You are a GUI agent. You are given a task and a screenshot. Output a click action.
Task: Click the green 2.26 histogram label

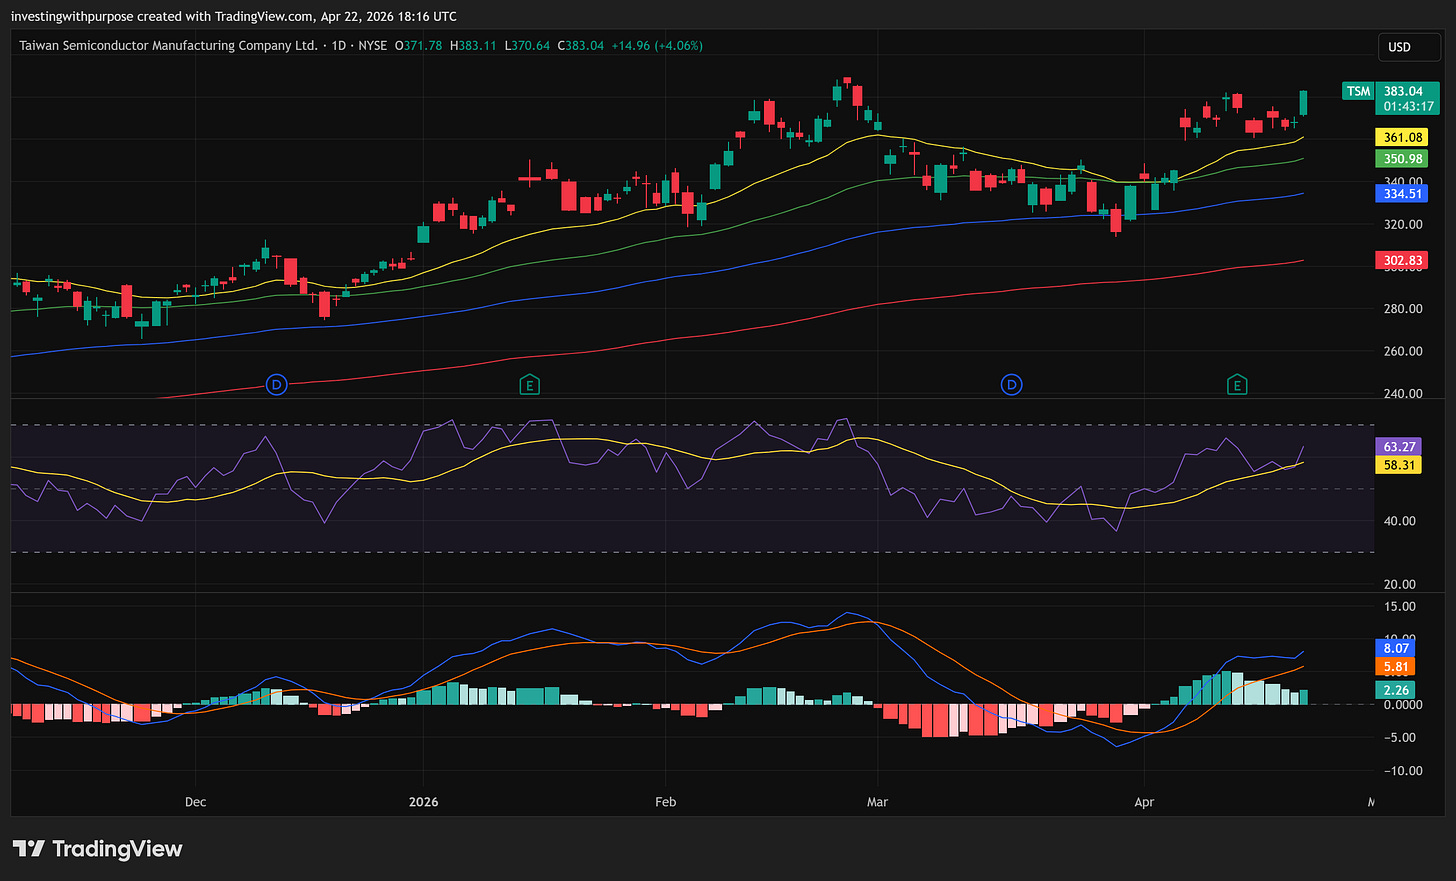point(1395,690)
